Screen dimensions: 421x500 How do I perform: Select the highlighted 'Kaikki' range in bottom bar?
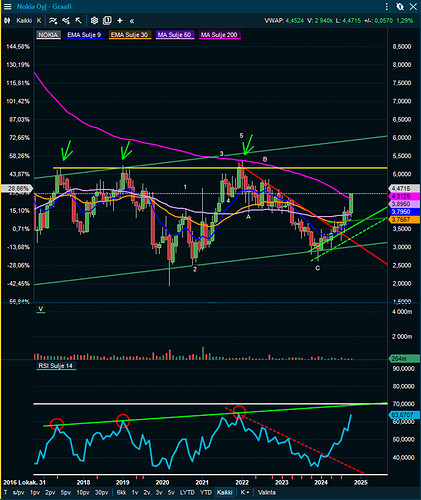(225, 492)
